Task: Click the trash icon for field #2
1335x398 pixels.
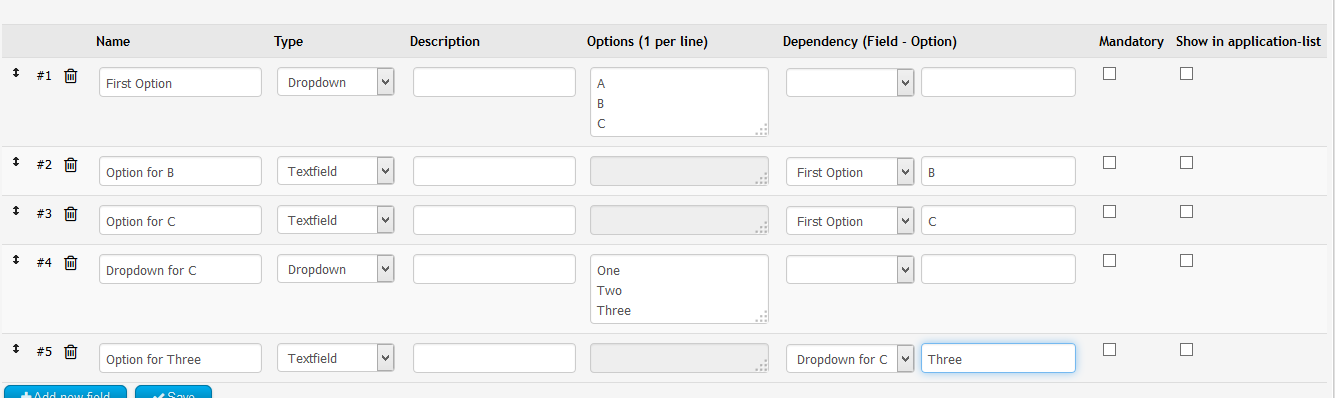Action: pyautogui.click(x=70, y=165)
